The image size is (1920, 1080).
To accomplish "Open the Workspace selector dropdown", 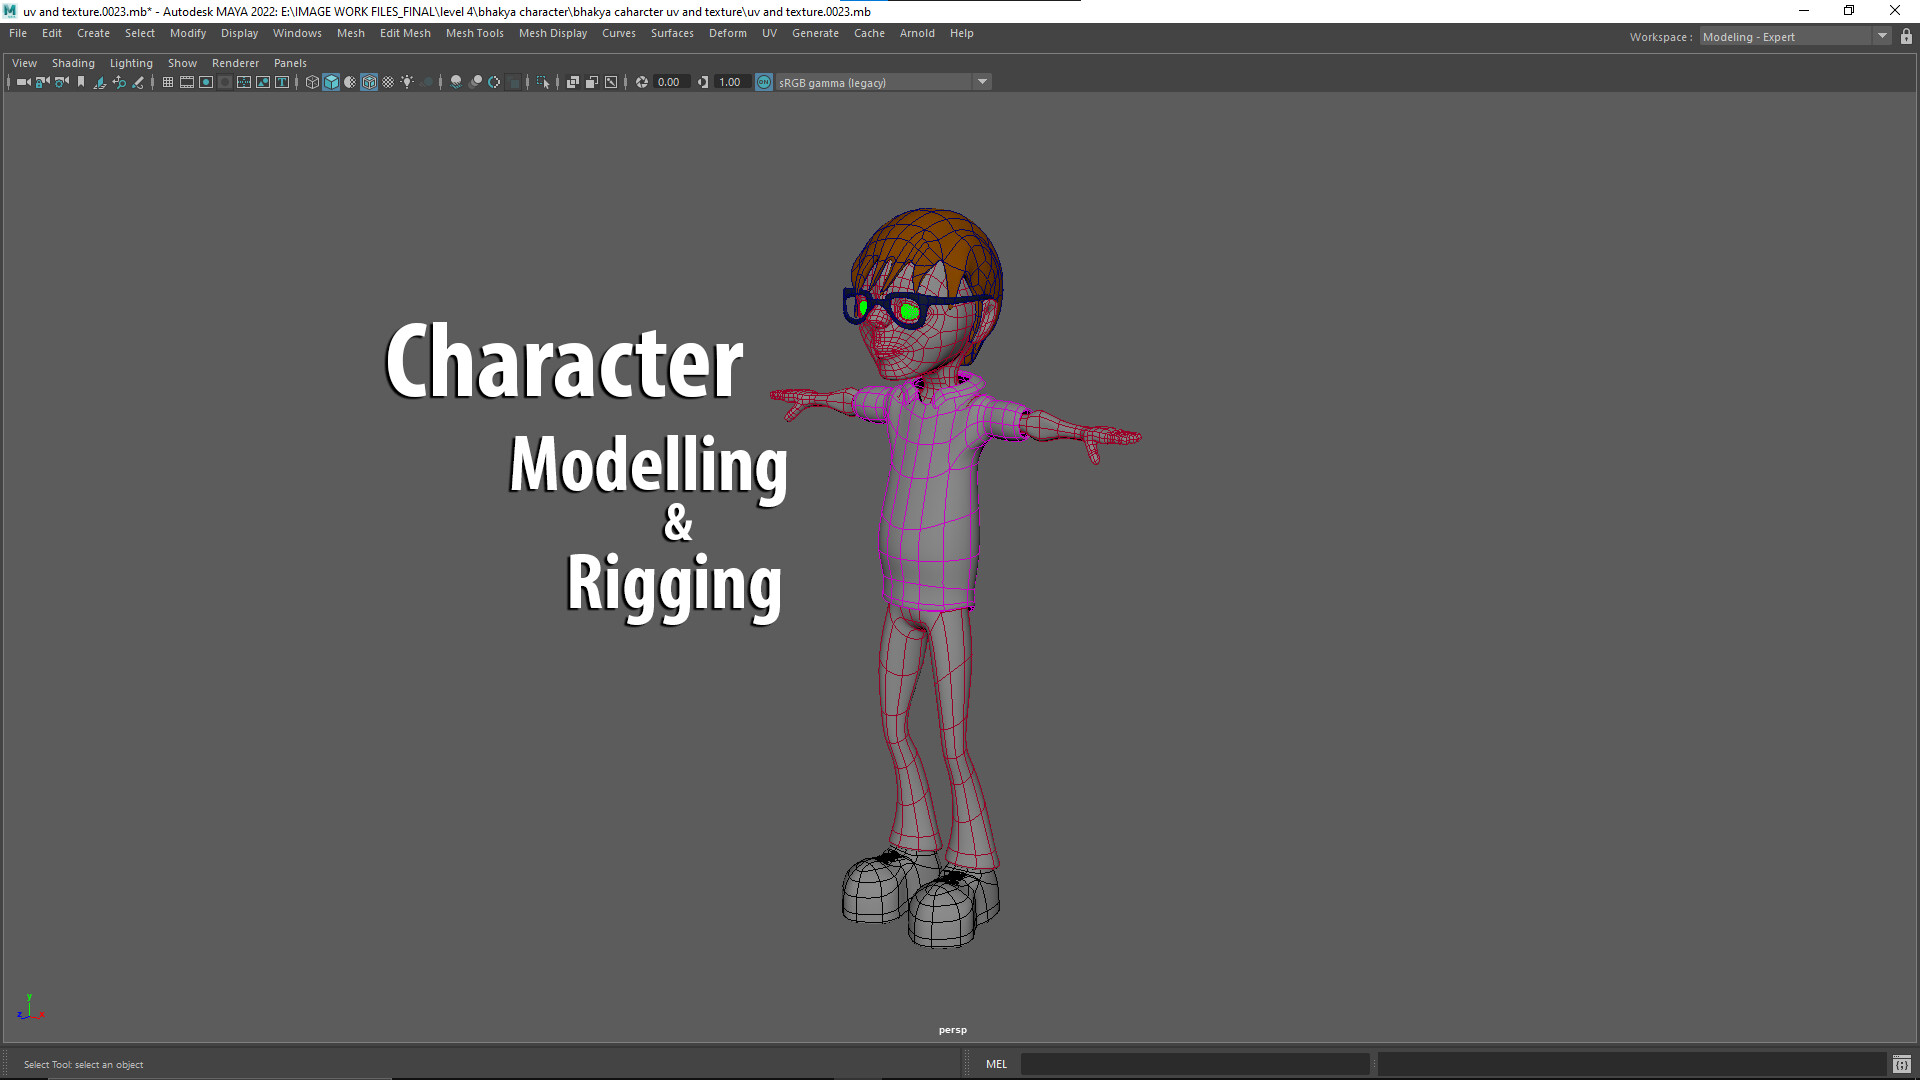I will [1881, 36].
